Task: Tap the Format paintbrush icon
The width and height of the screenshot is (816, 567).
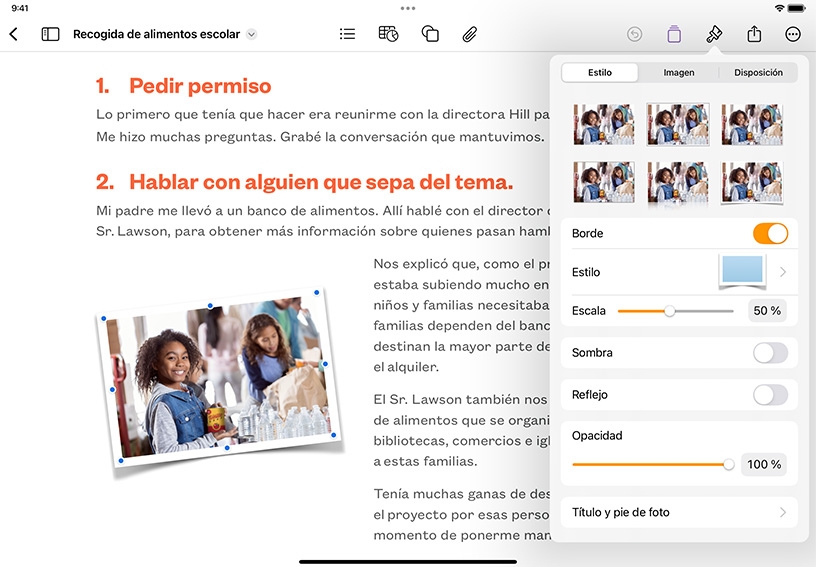Action: point(714,34)
